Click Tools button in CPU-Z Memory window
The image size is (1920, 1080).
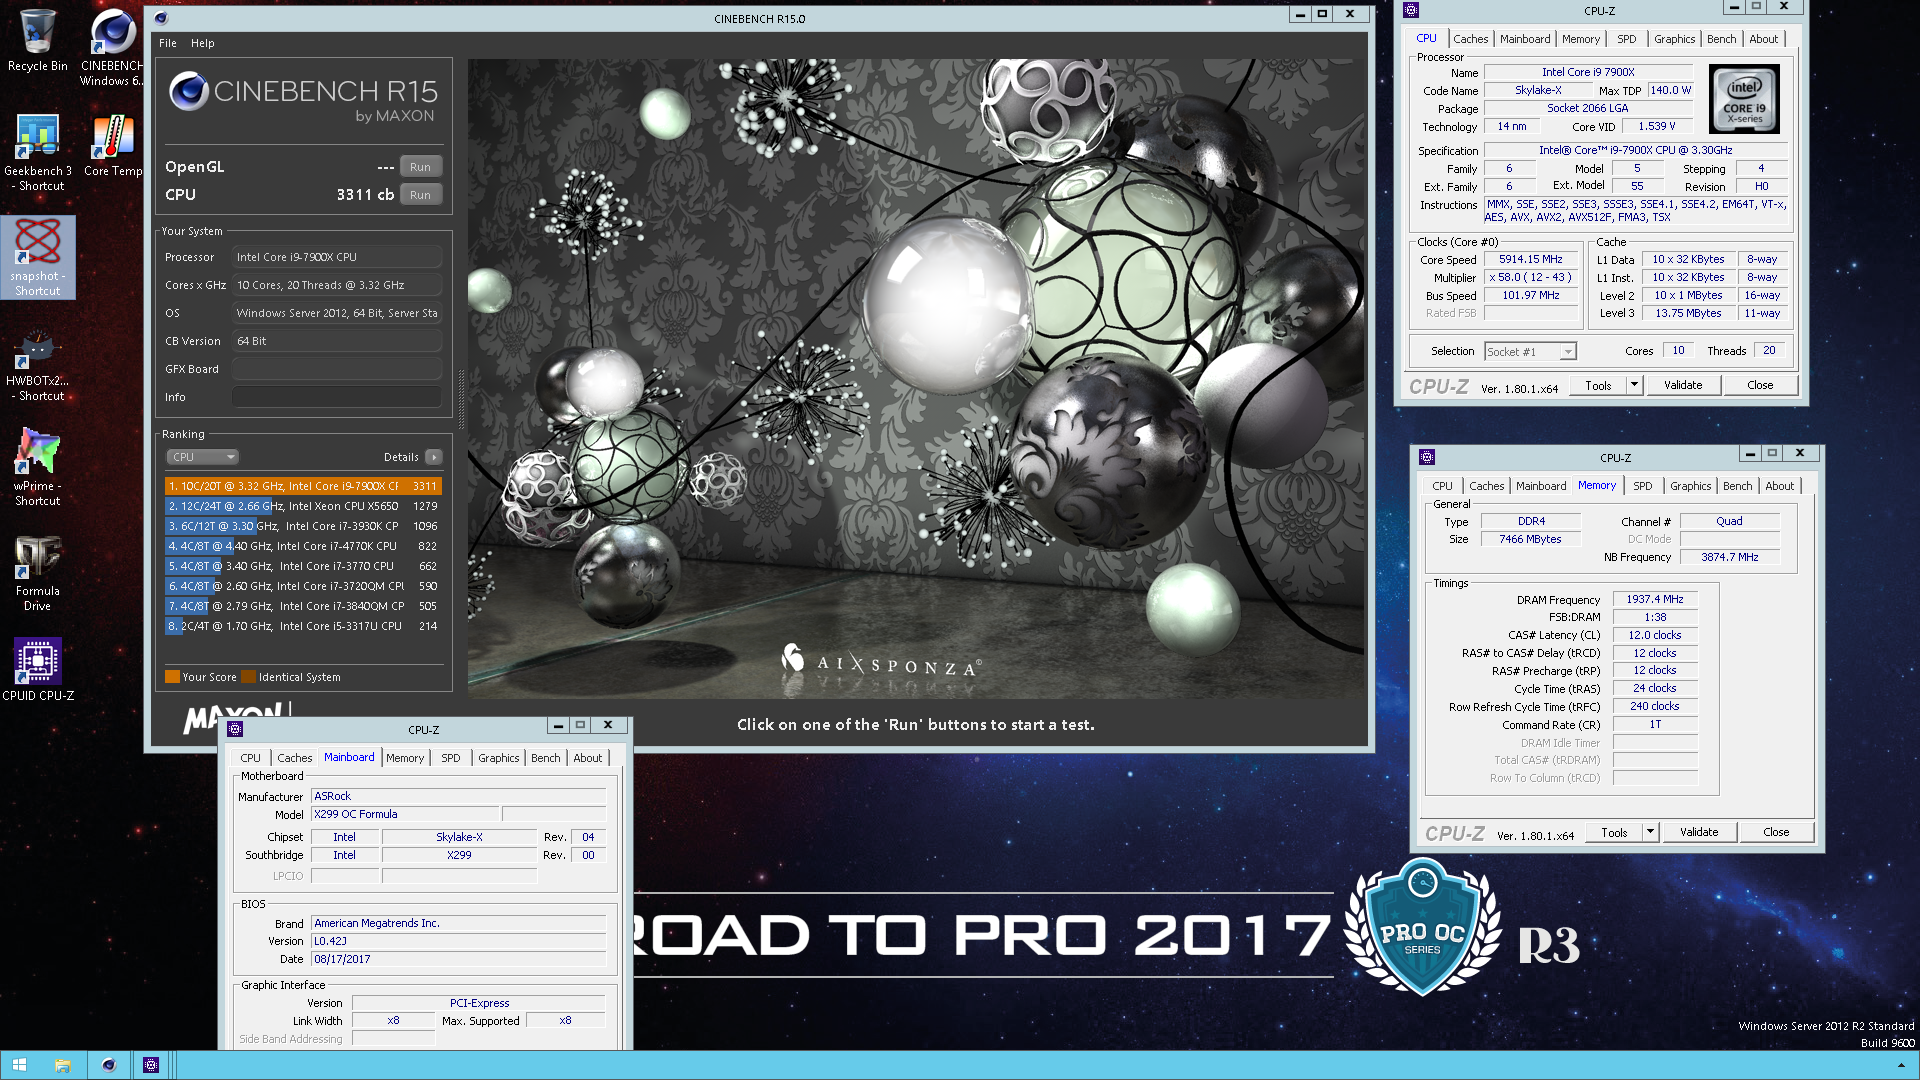point(1614,832)
